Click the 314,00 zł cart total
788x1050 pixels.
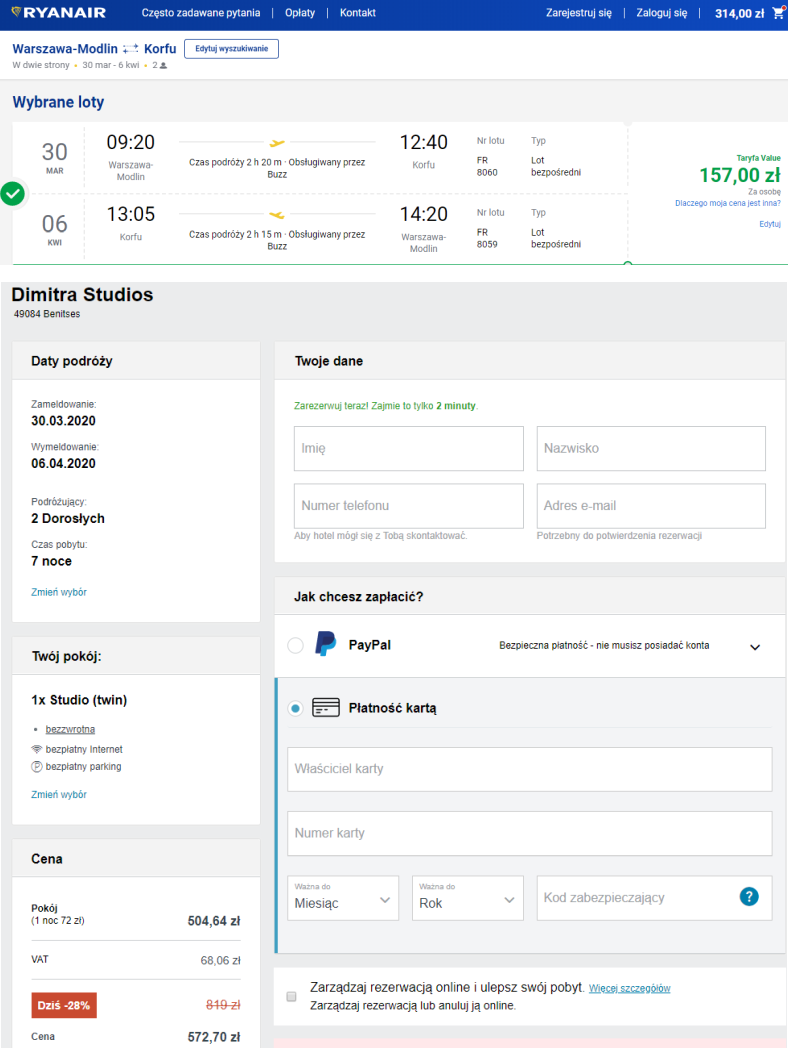click(x=739, y=13)
